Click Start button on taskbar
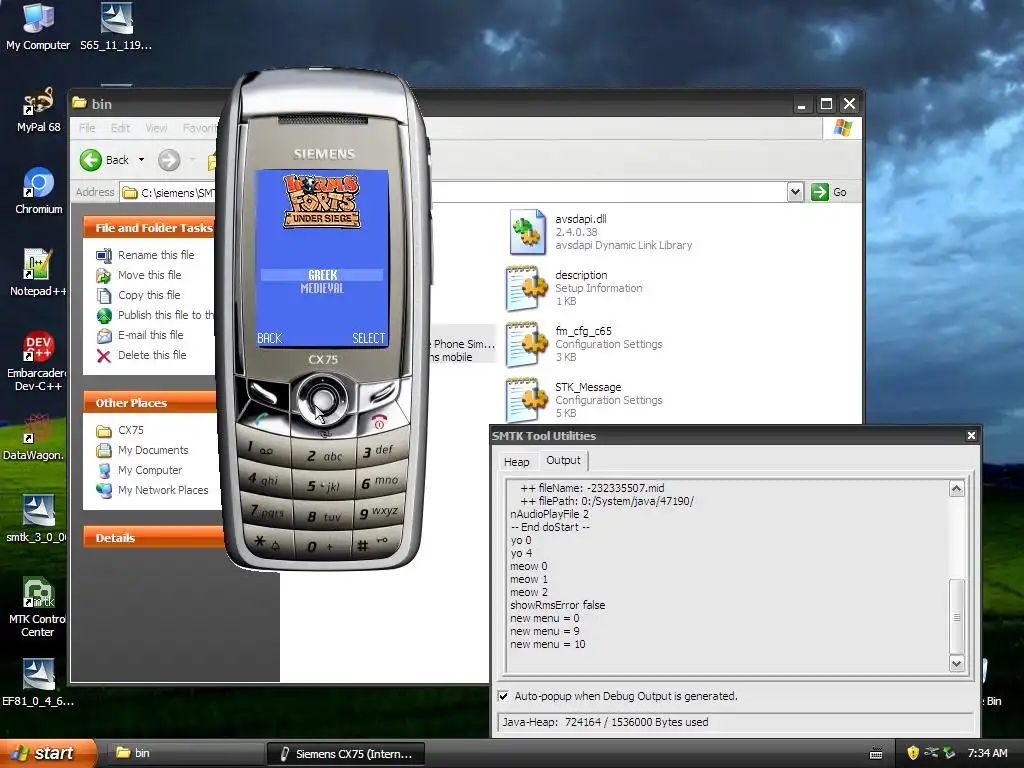 tap(47, 753)
